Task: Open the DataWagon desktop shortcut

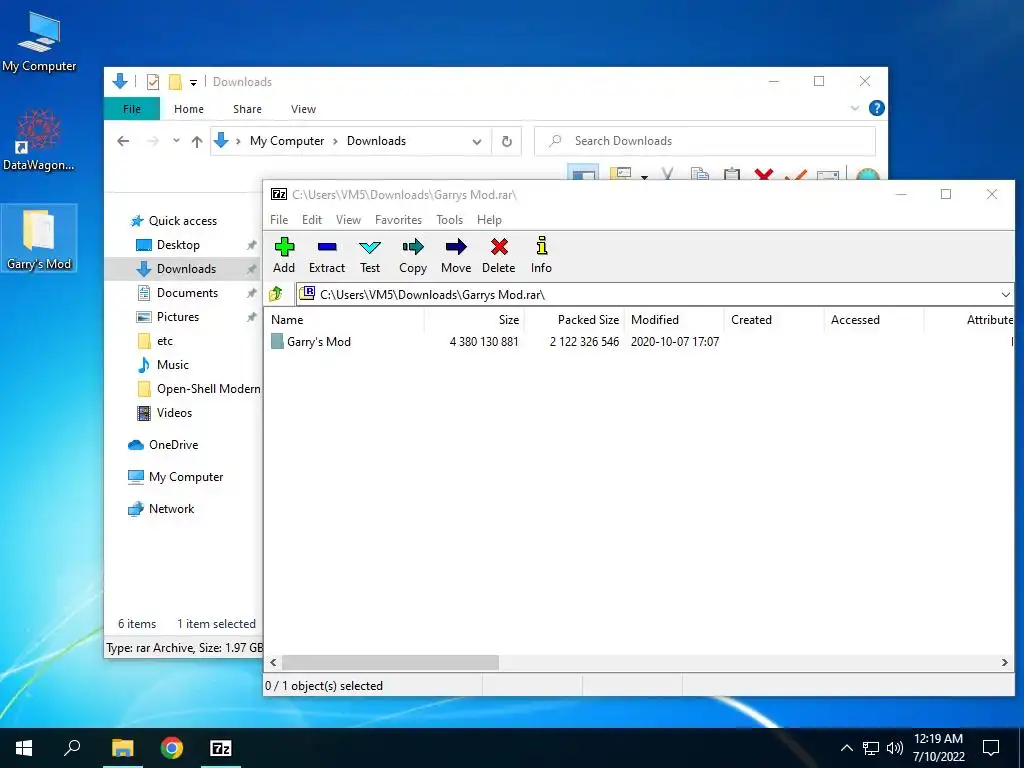Action: tap(39, 140)
